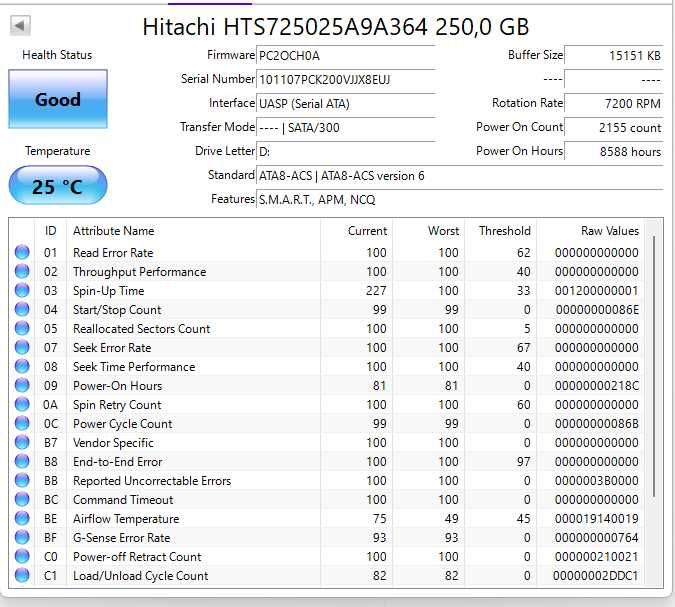Select the Spin-Up Time attribute name

click(x=108, y=291)
